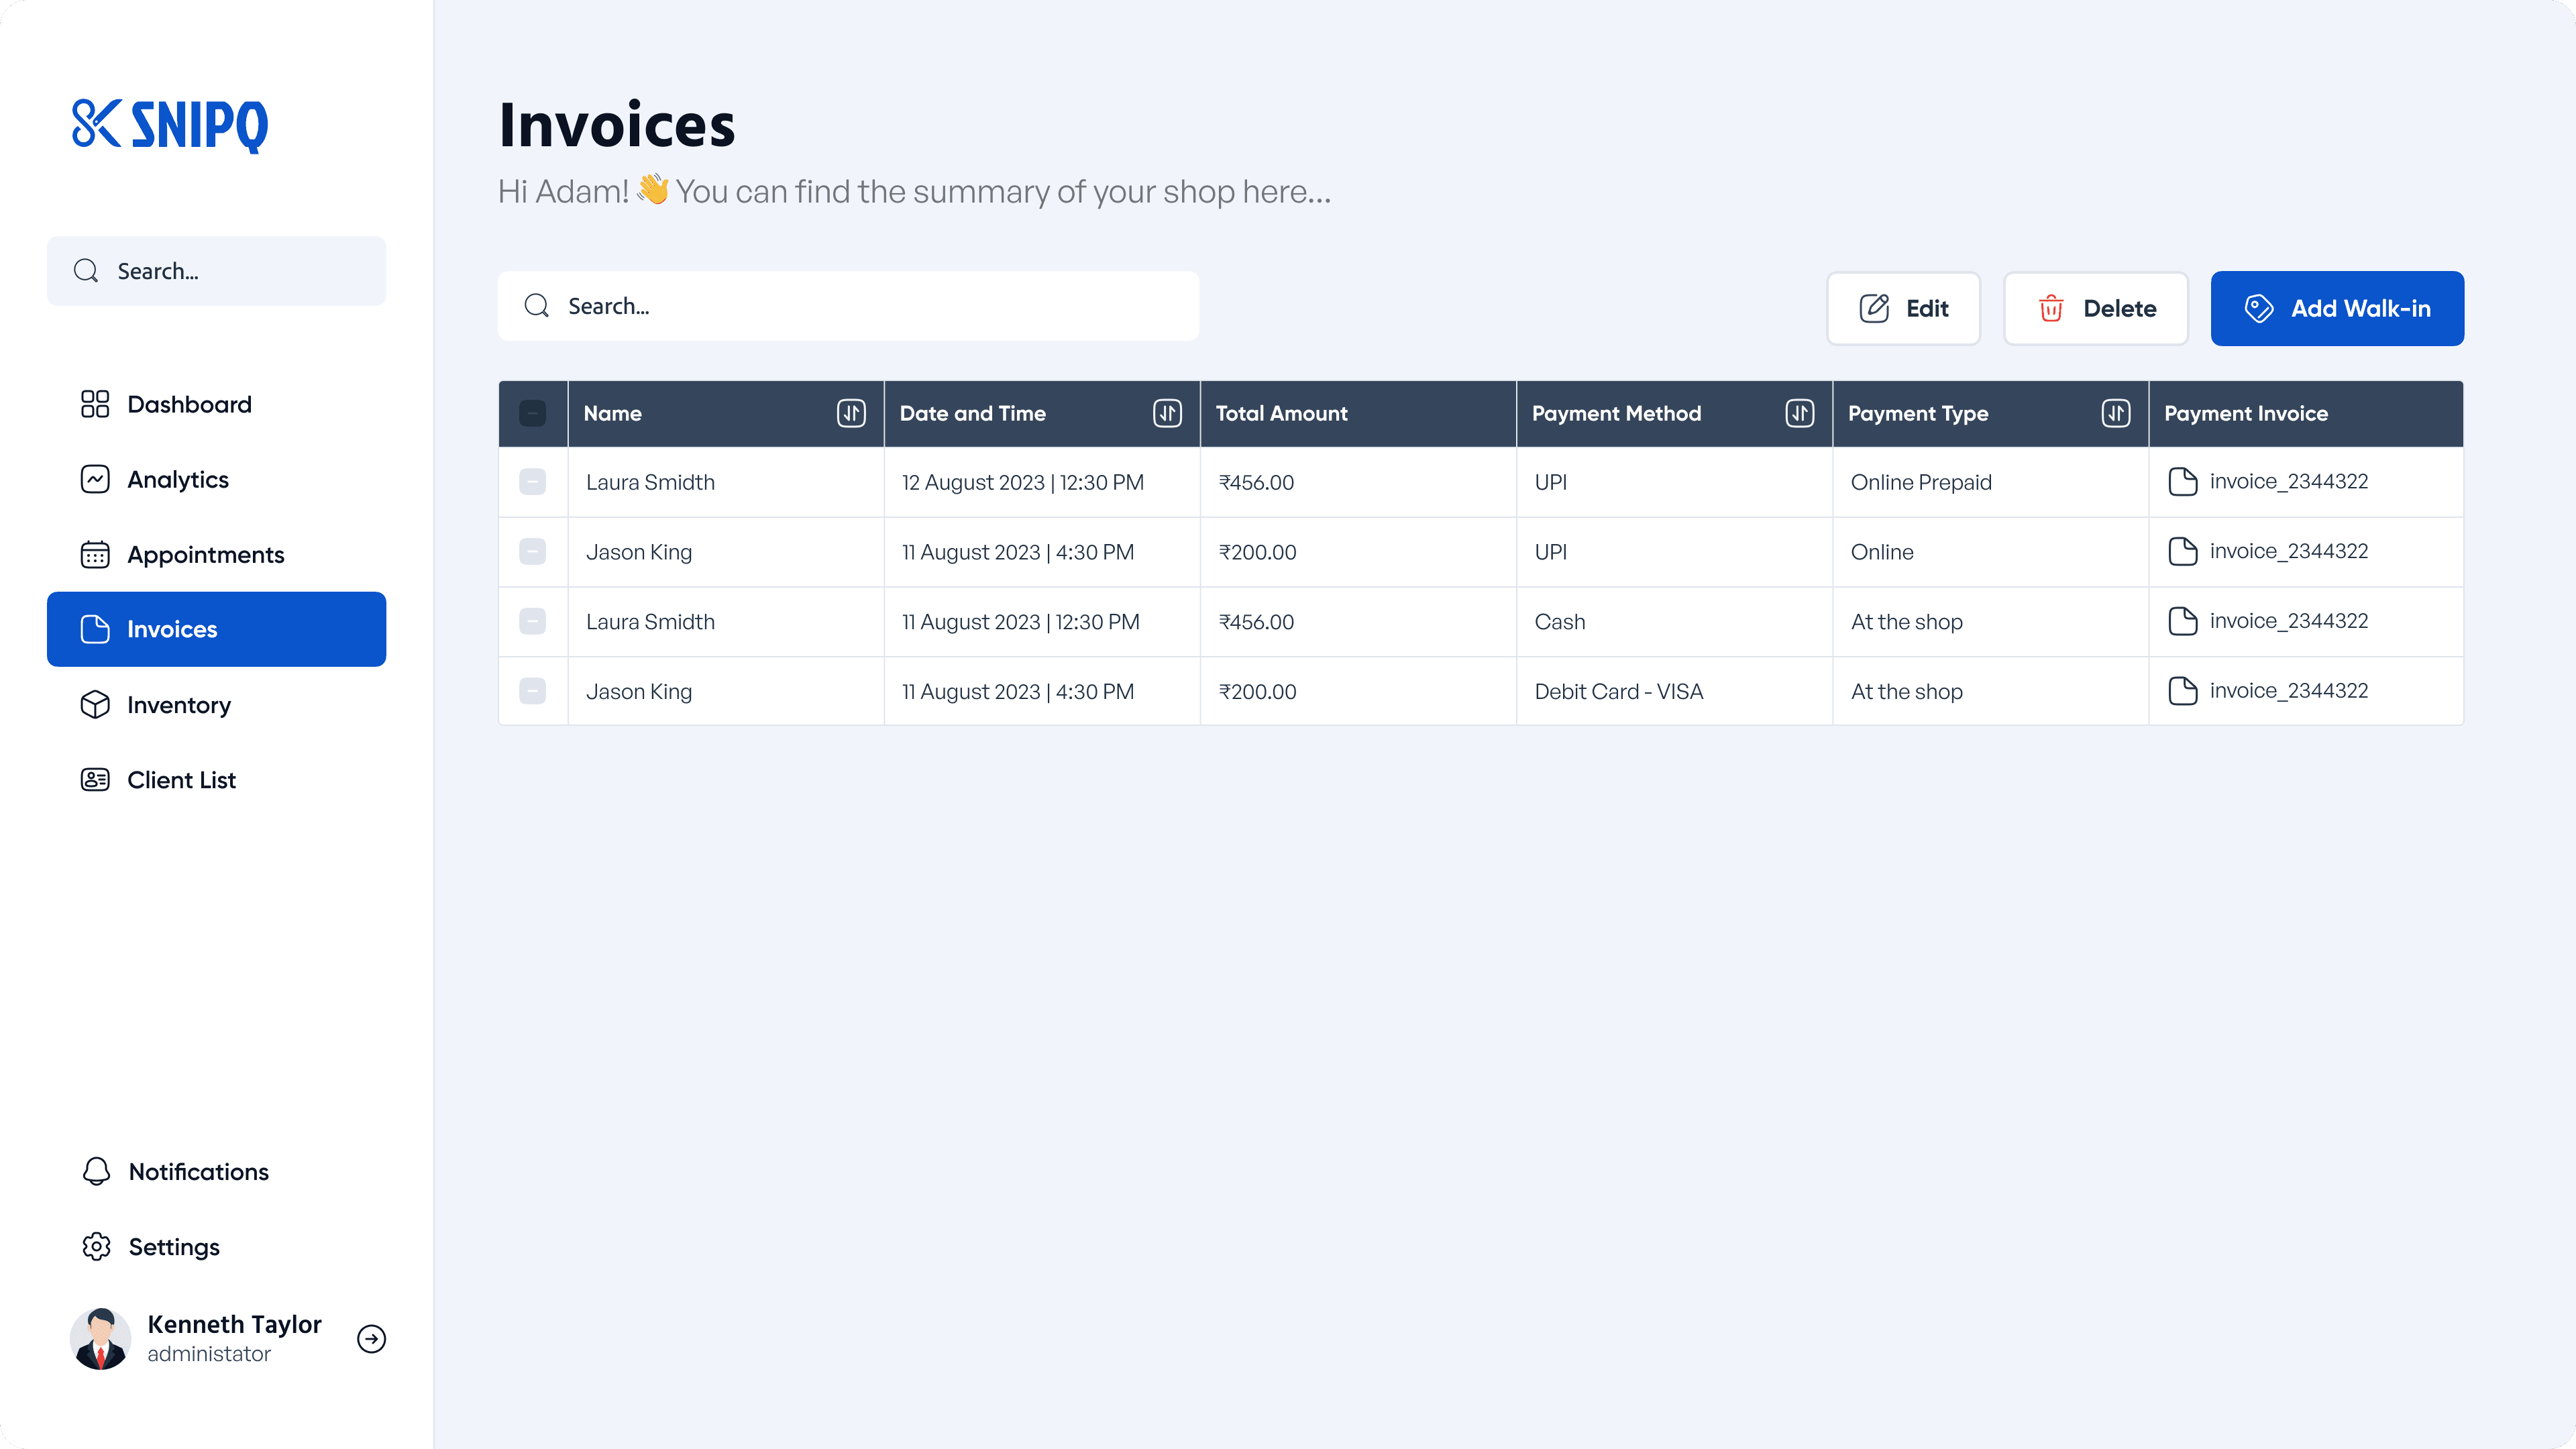The width and height of the screenshot is (2576, 1449).
Task: Click the Notifications bell icon
Action: pyautogui.click(x=96, y=1171)
